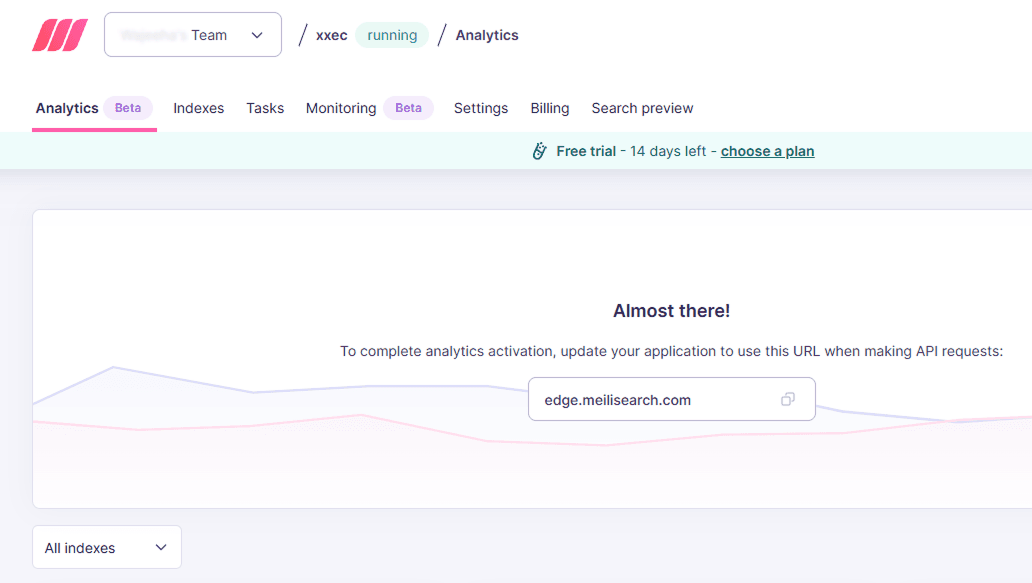Click the Meilisearch logo

[59, 35]
